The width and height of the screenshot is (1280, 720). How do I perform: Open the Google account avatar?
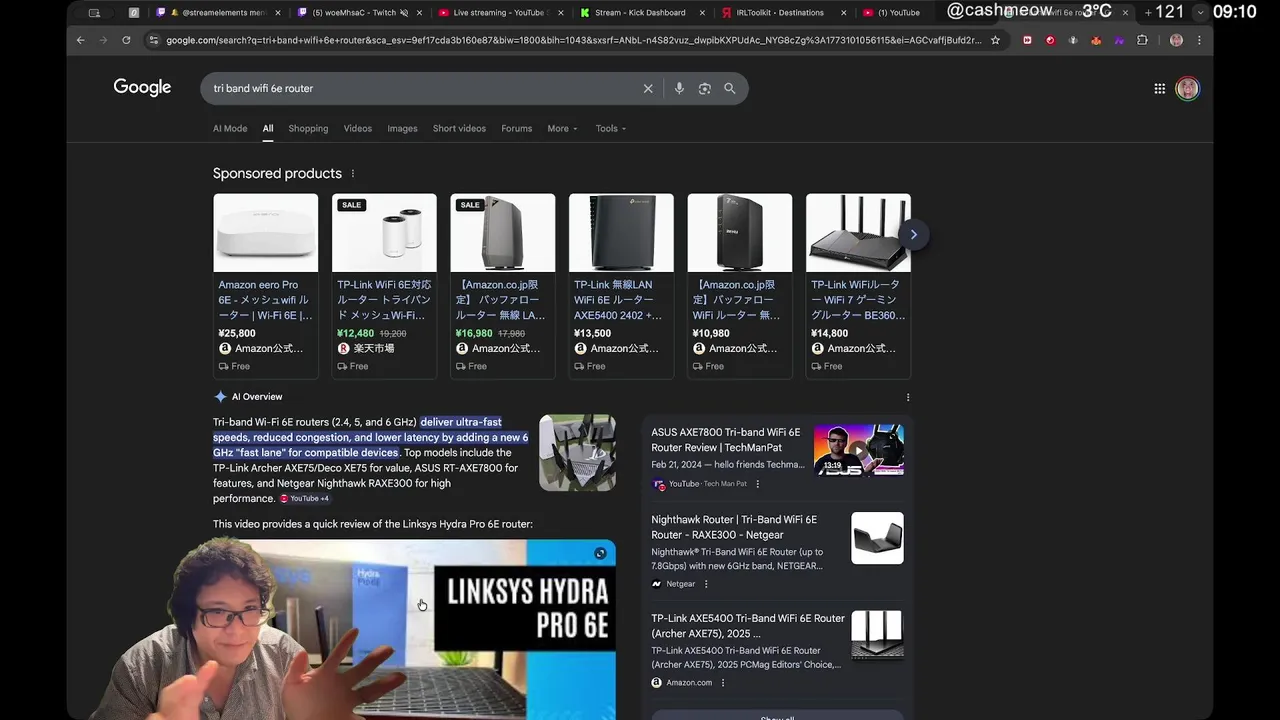1187,88
